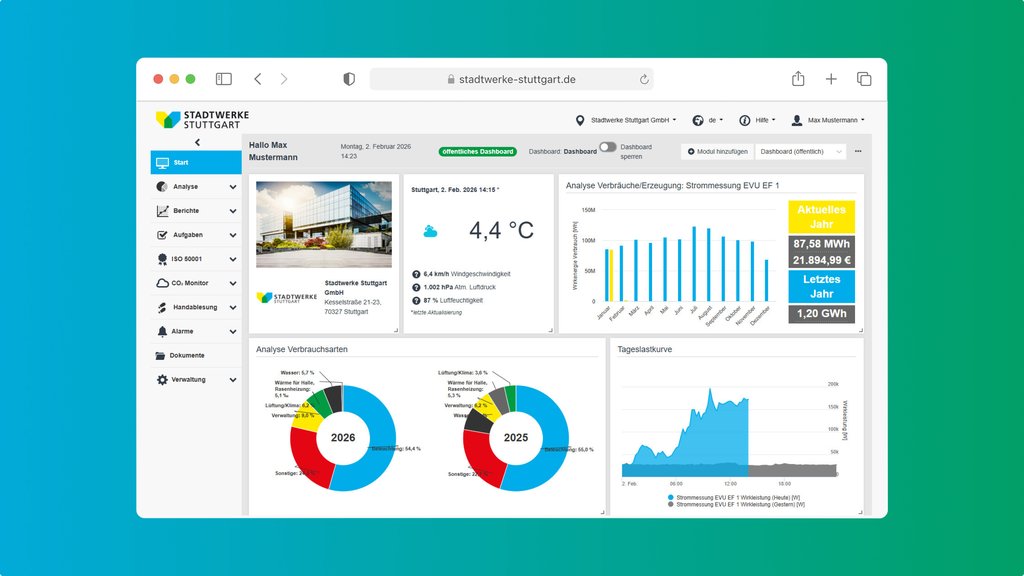The image size is (1024, 576).
Task: Click the Aufgaben checkmark icon
Action: (162, 235)
